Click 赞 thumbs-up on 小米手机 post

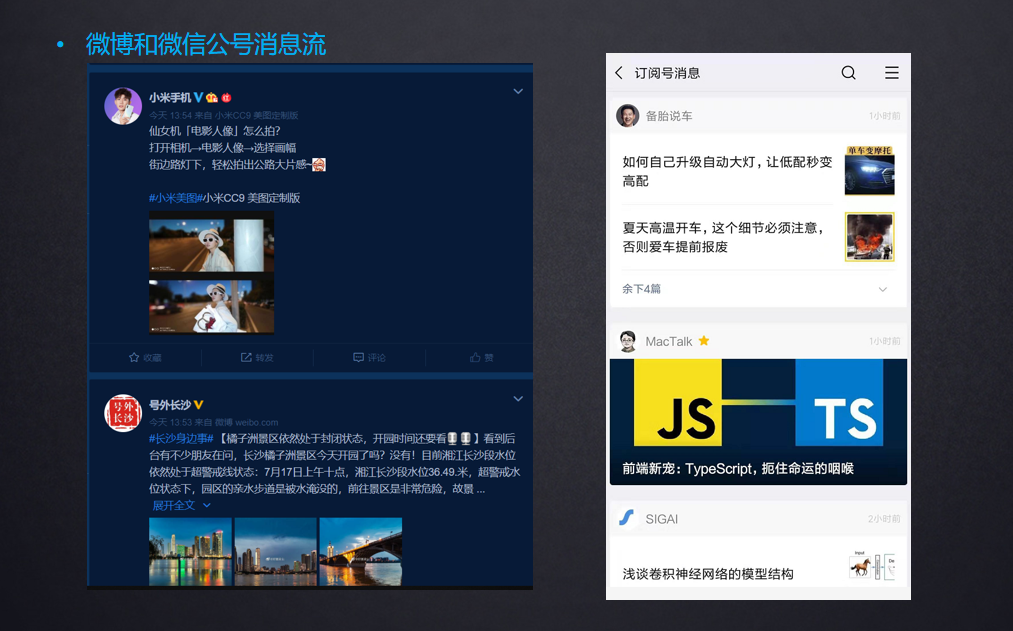pyautogui.click(x=482, y=357)
